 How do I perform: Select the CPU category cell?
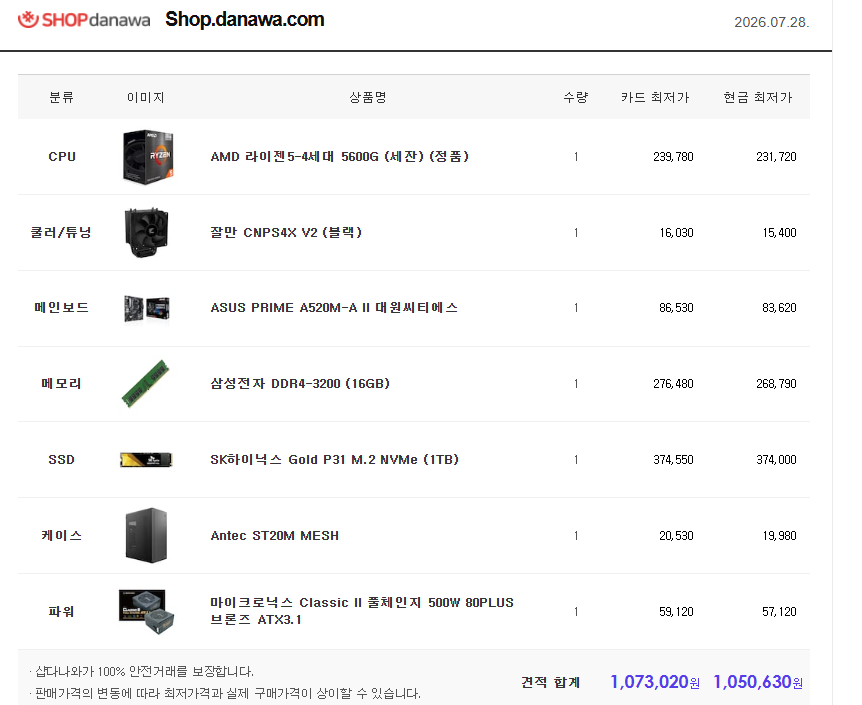pyautogui.click(x=62, y=157)
